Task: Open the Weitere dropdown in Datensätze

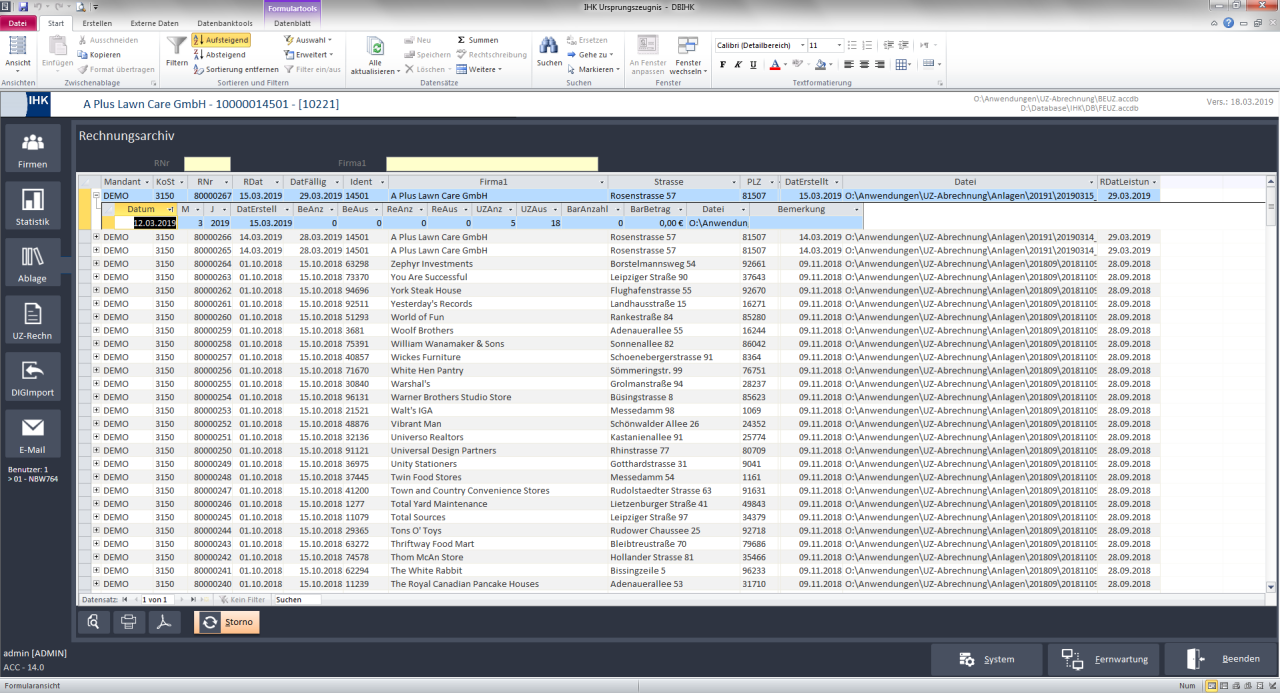Action: pyautogui.click(x=479, y=70)
